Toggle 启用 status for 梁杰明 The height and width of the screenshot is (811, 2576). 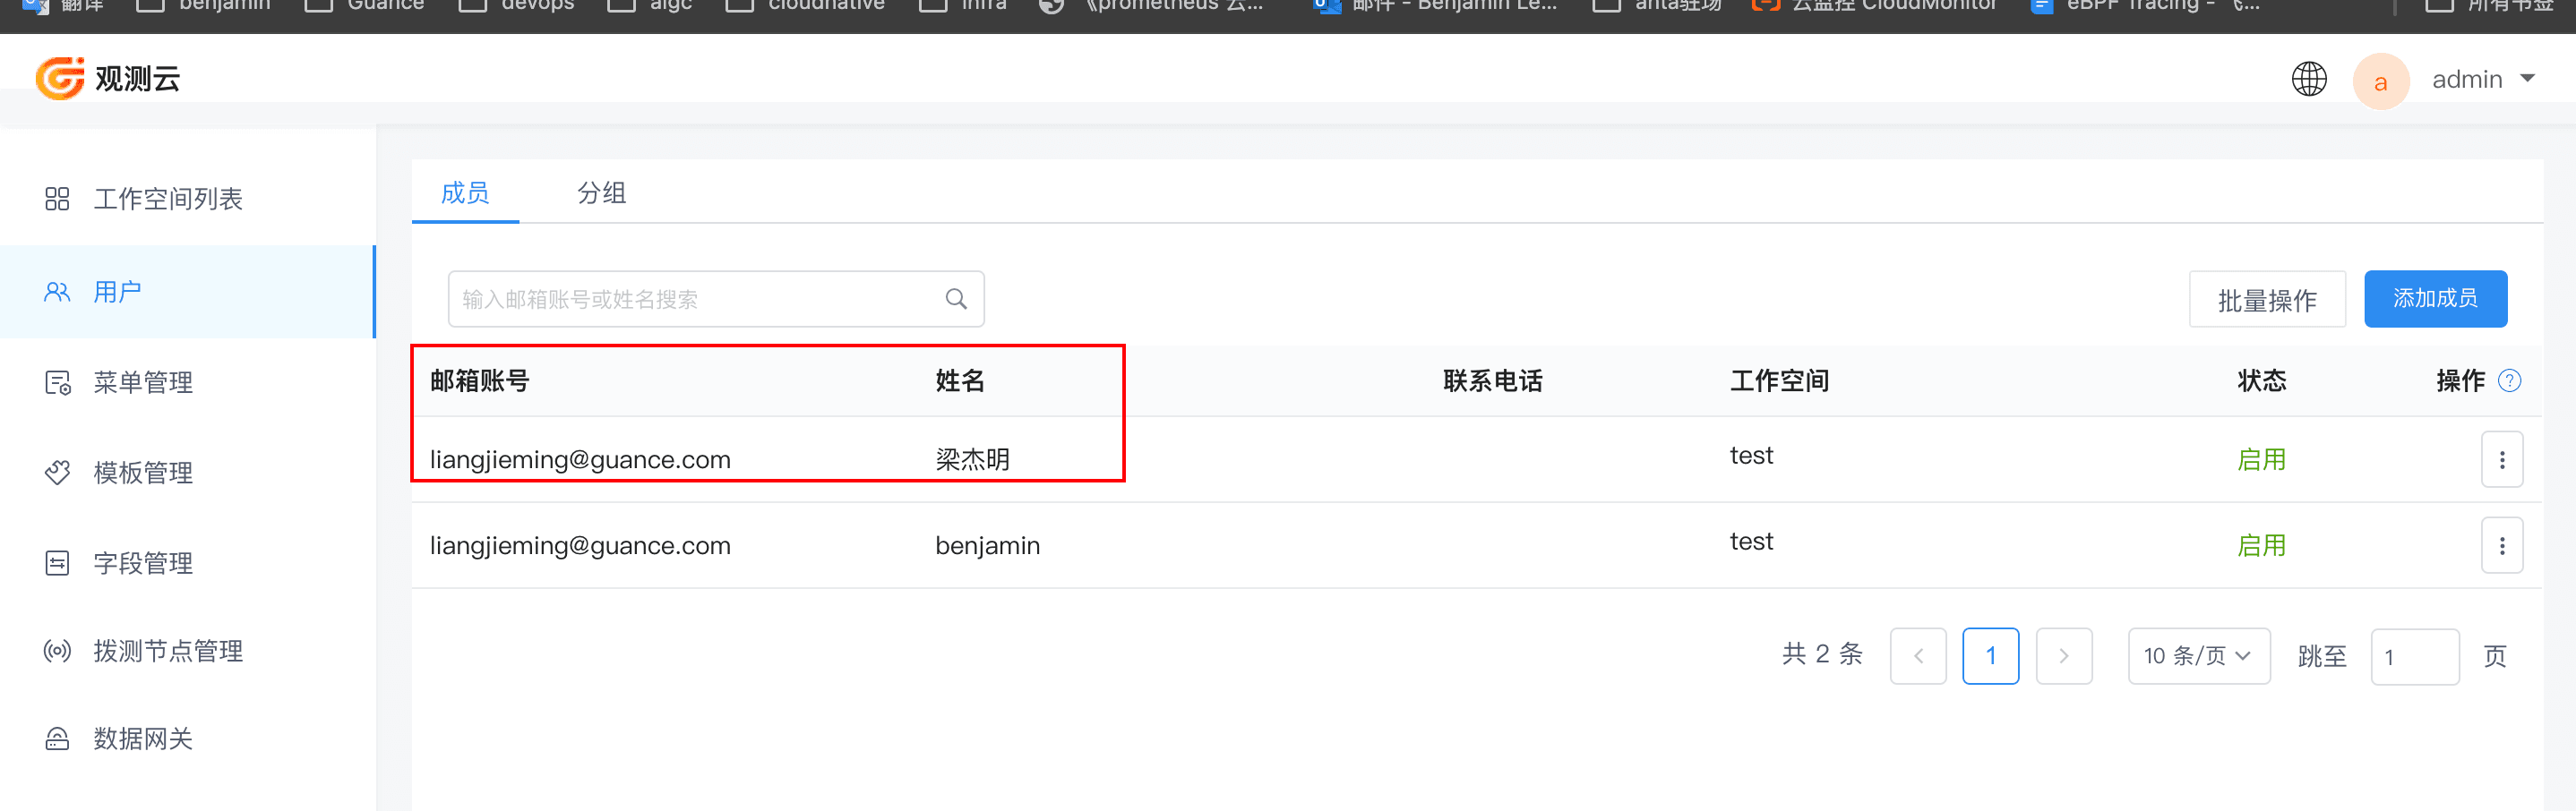point(2262,458)
